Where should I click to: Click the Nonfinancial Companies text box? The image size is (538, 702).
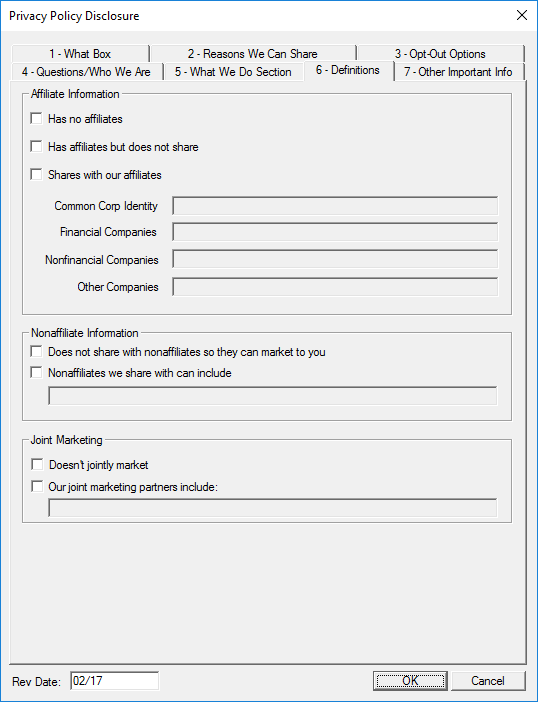335,260
